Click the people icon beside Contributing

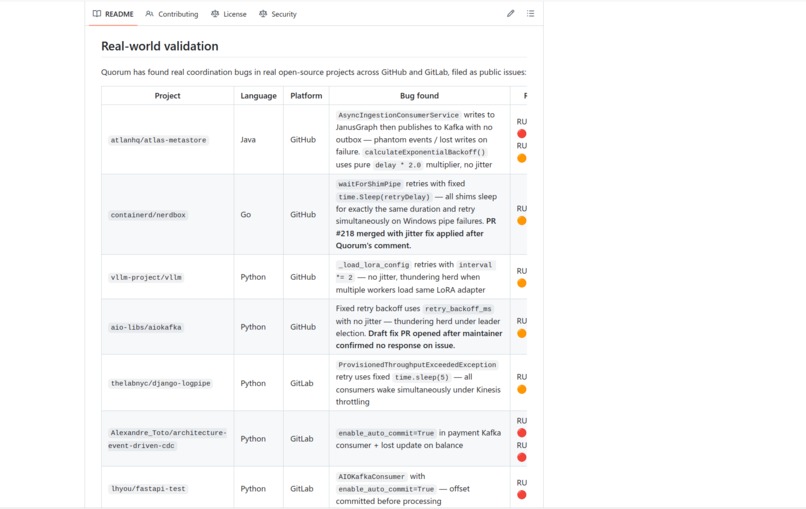(x=150, y=14)
